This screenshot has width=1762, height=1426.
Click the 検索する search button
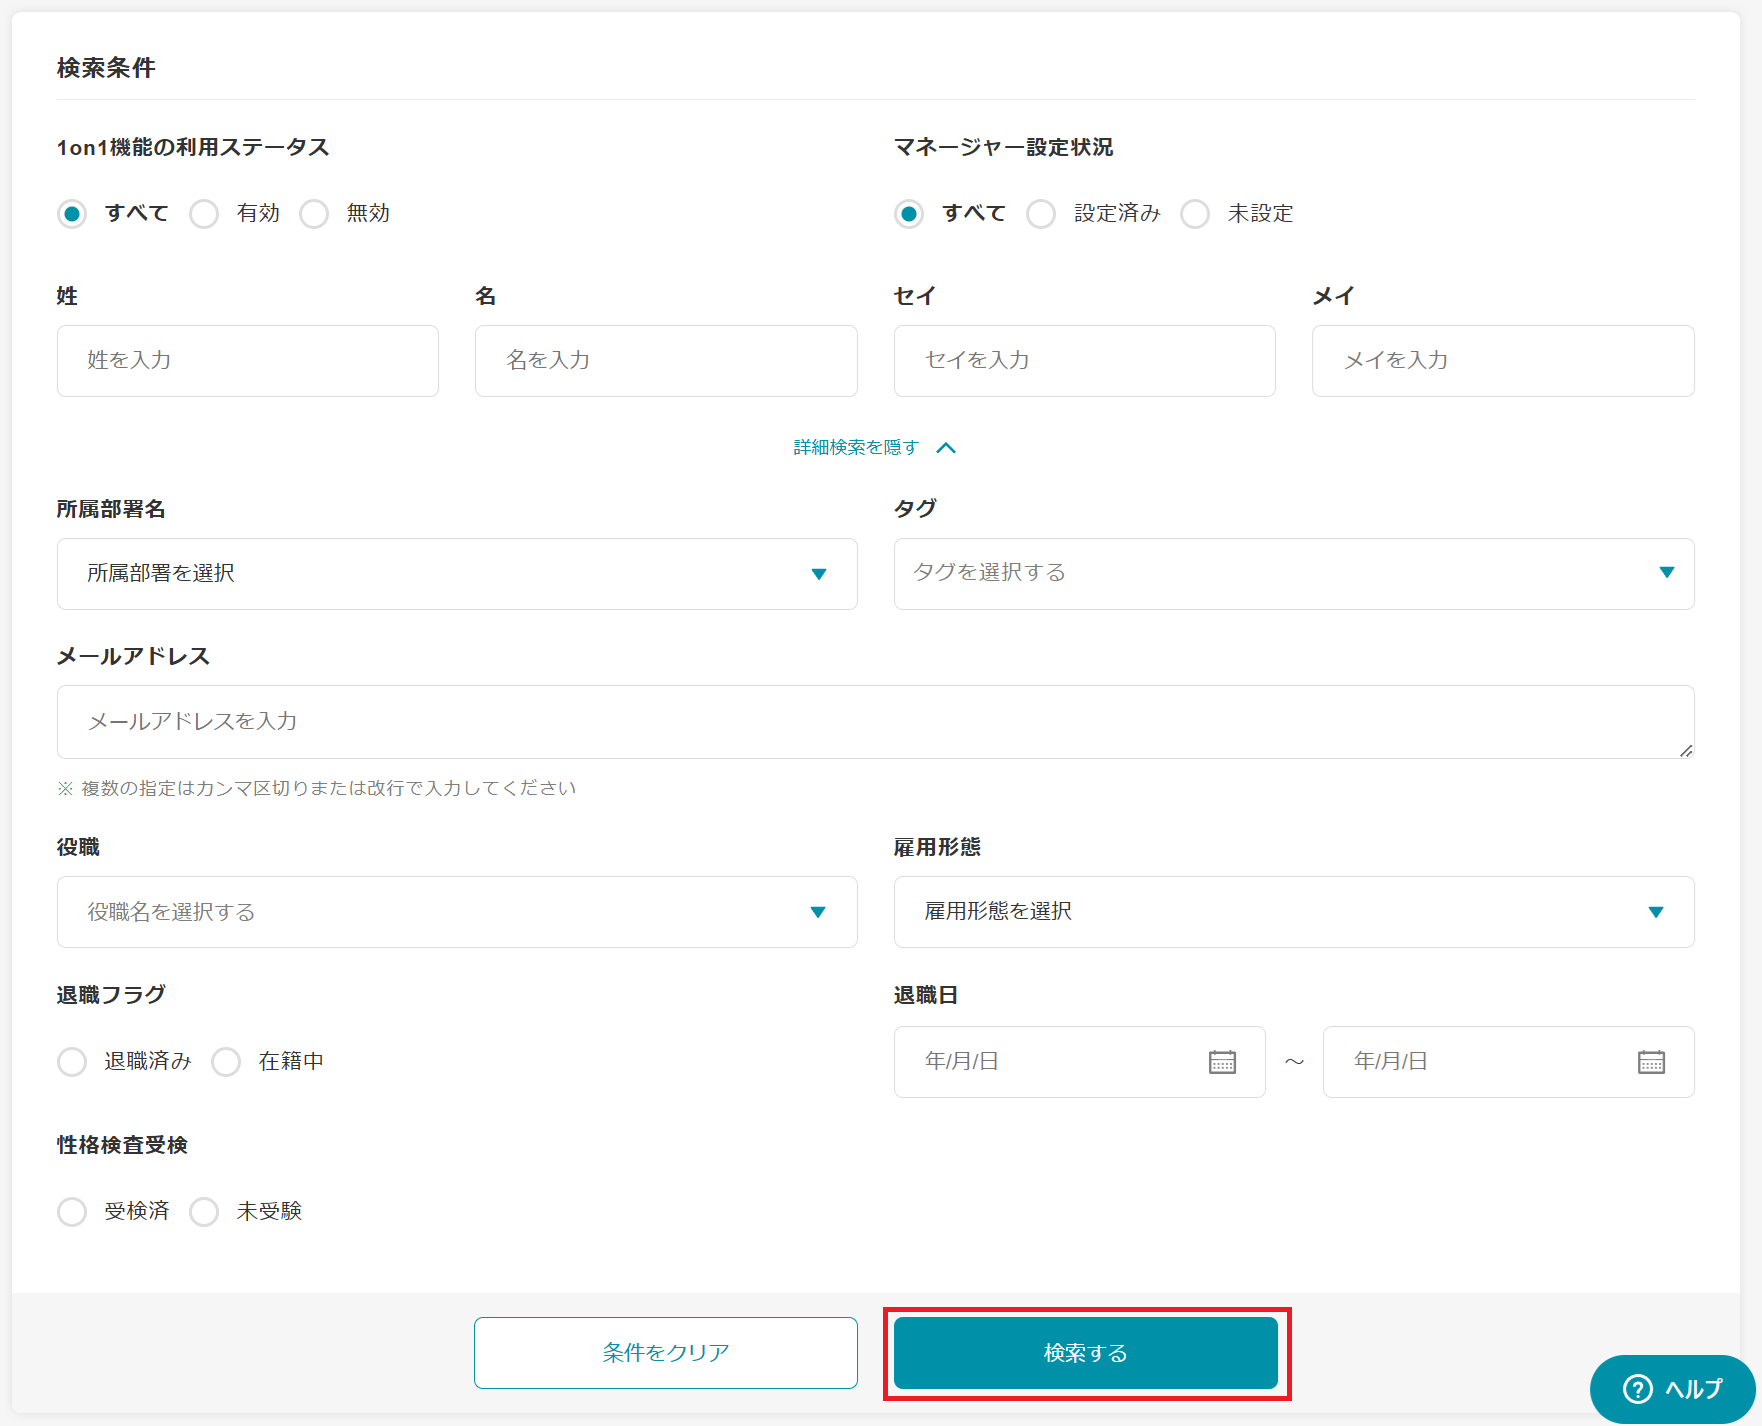(1085, 1352)
